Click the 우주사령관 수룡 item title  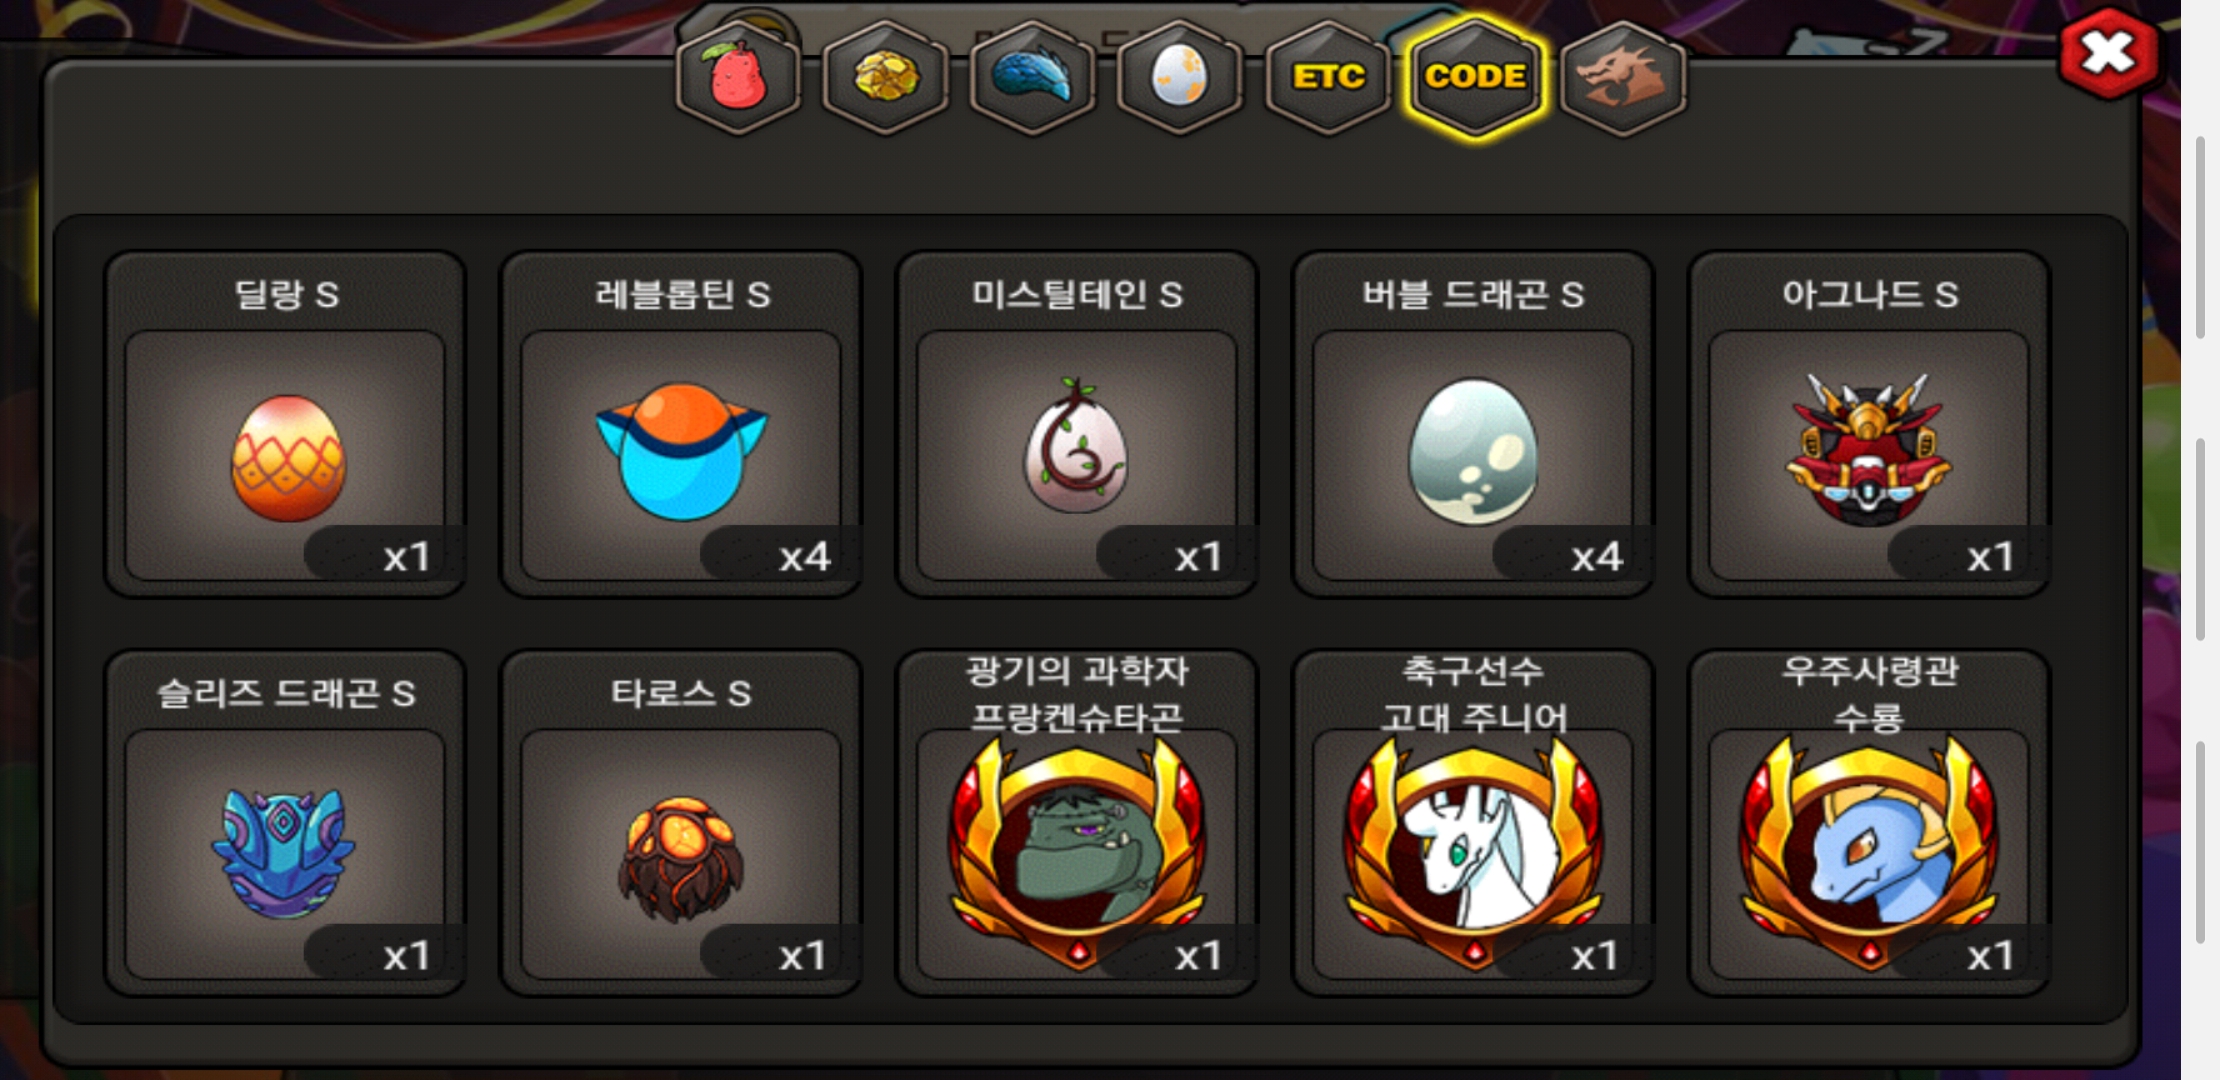coord(1869,693)
